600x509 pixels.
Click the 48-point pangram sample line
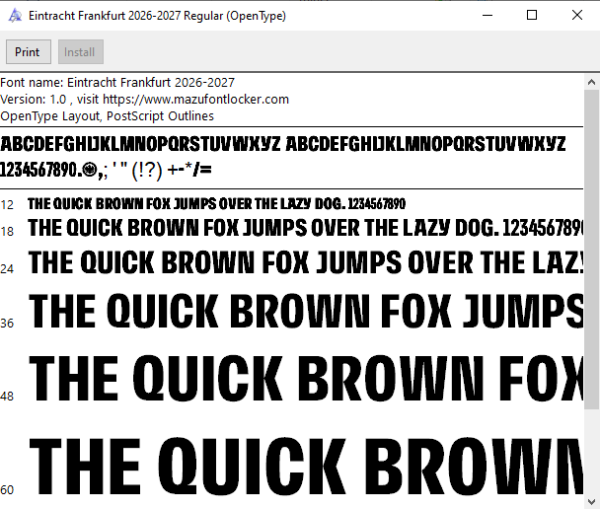tap(306, 378)
